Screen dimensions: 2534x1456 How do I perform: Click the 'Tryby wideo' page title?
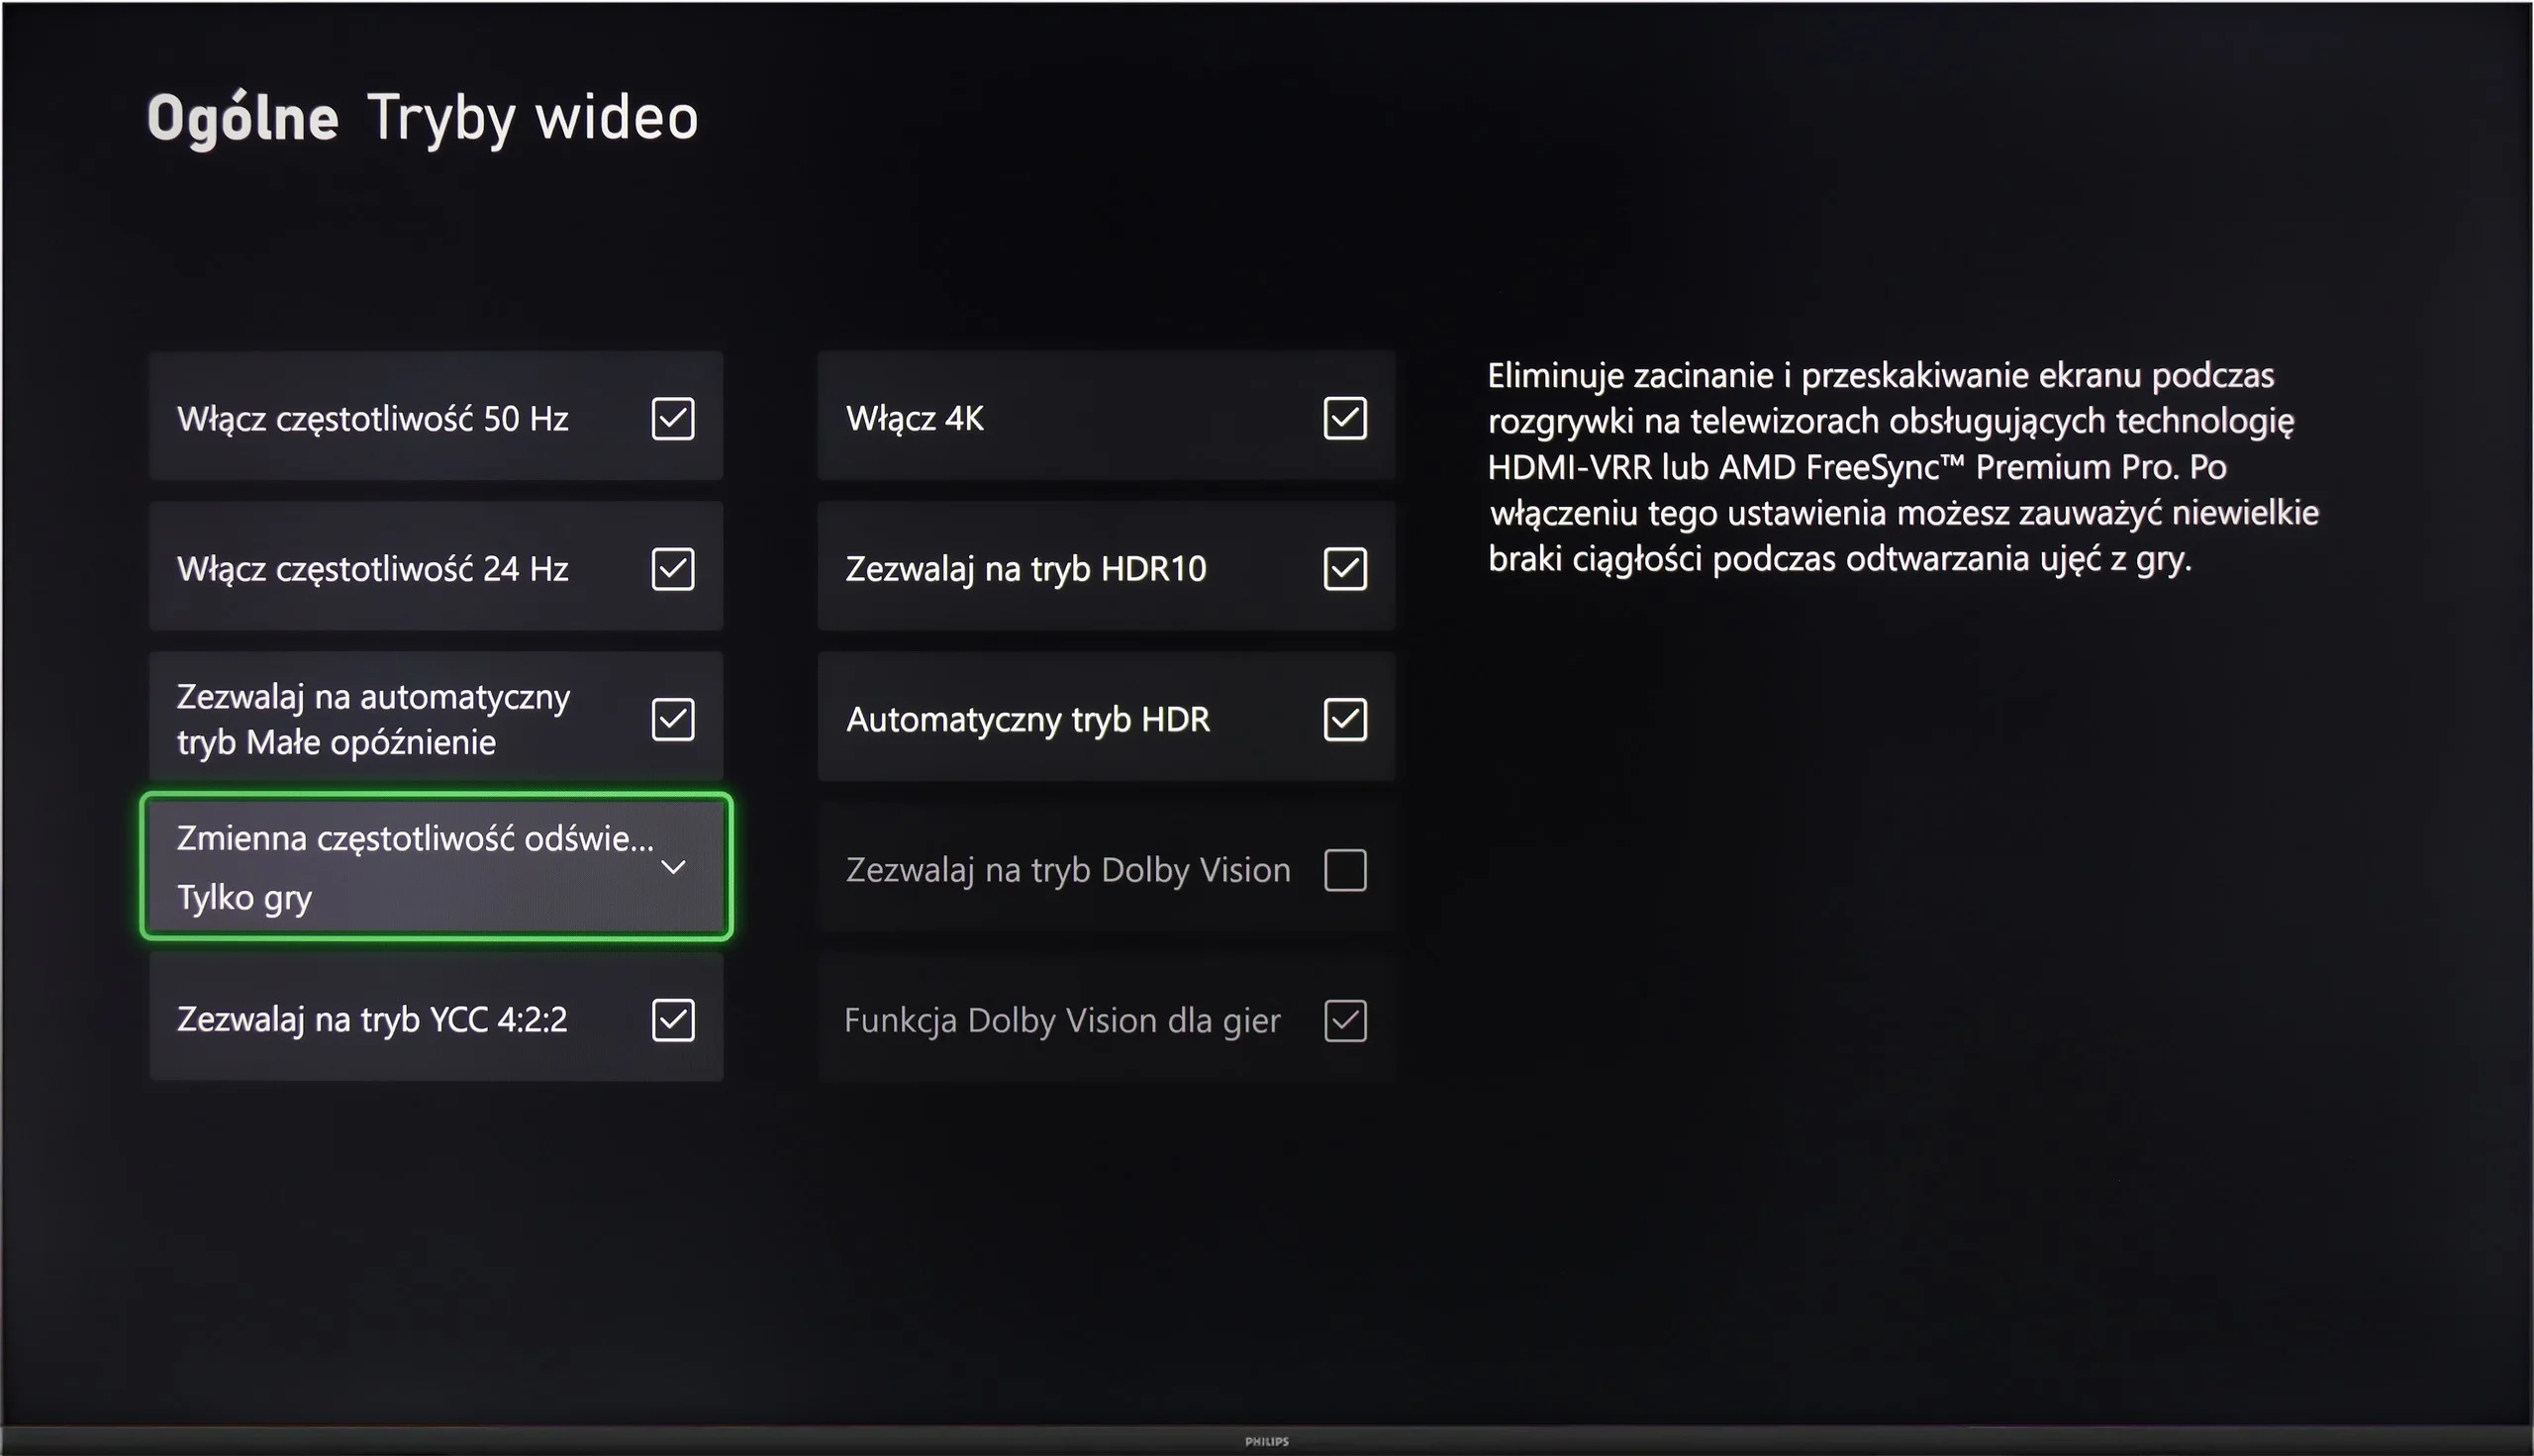click(x=532, y=119)
